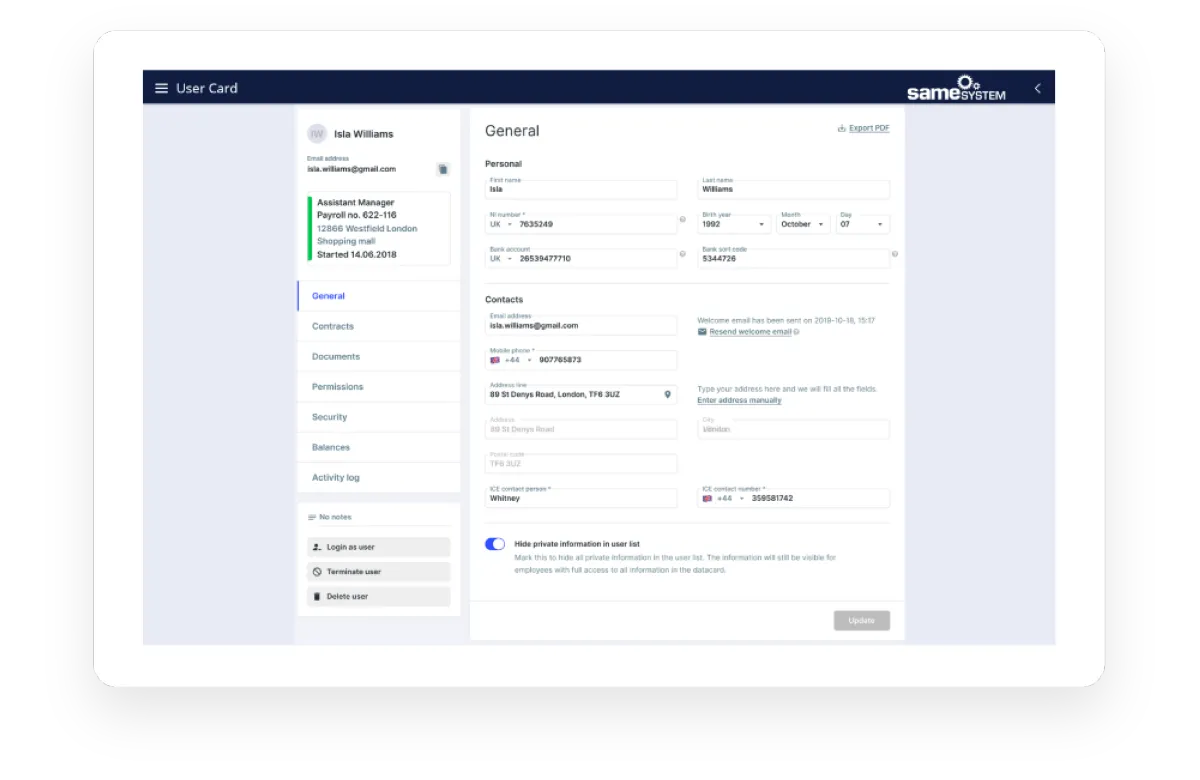1200x780 pixels.
Task: Click the Terminate user button
Action: (379, 572)
